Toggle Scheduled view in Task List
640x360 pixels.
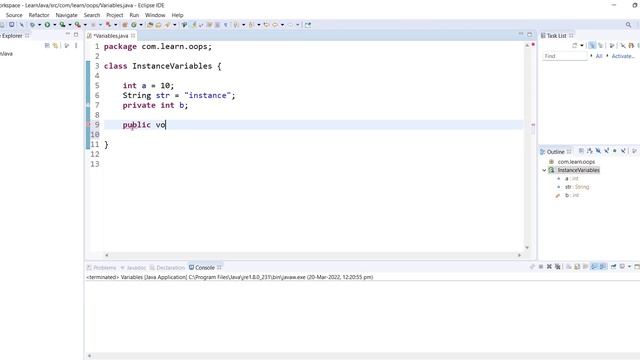[600, 45]
